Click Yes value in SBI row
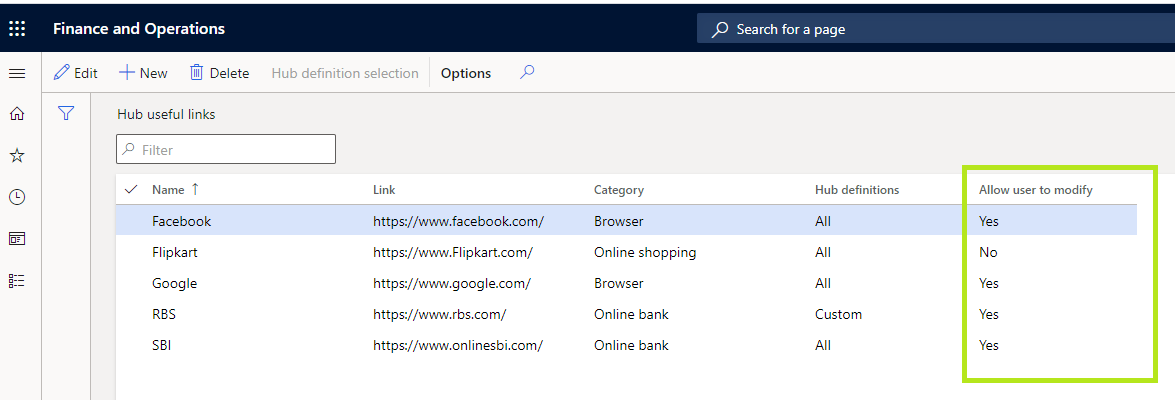 (988, 345)
